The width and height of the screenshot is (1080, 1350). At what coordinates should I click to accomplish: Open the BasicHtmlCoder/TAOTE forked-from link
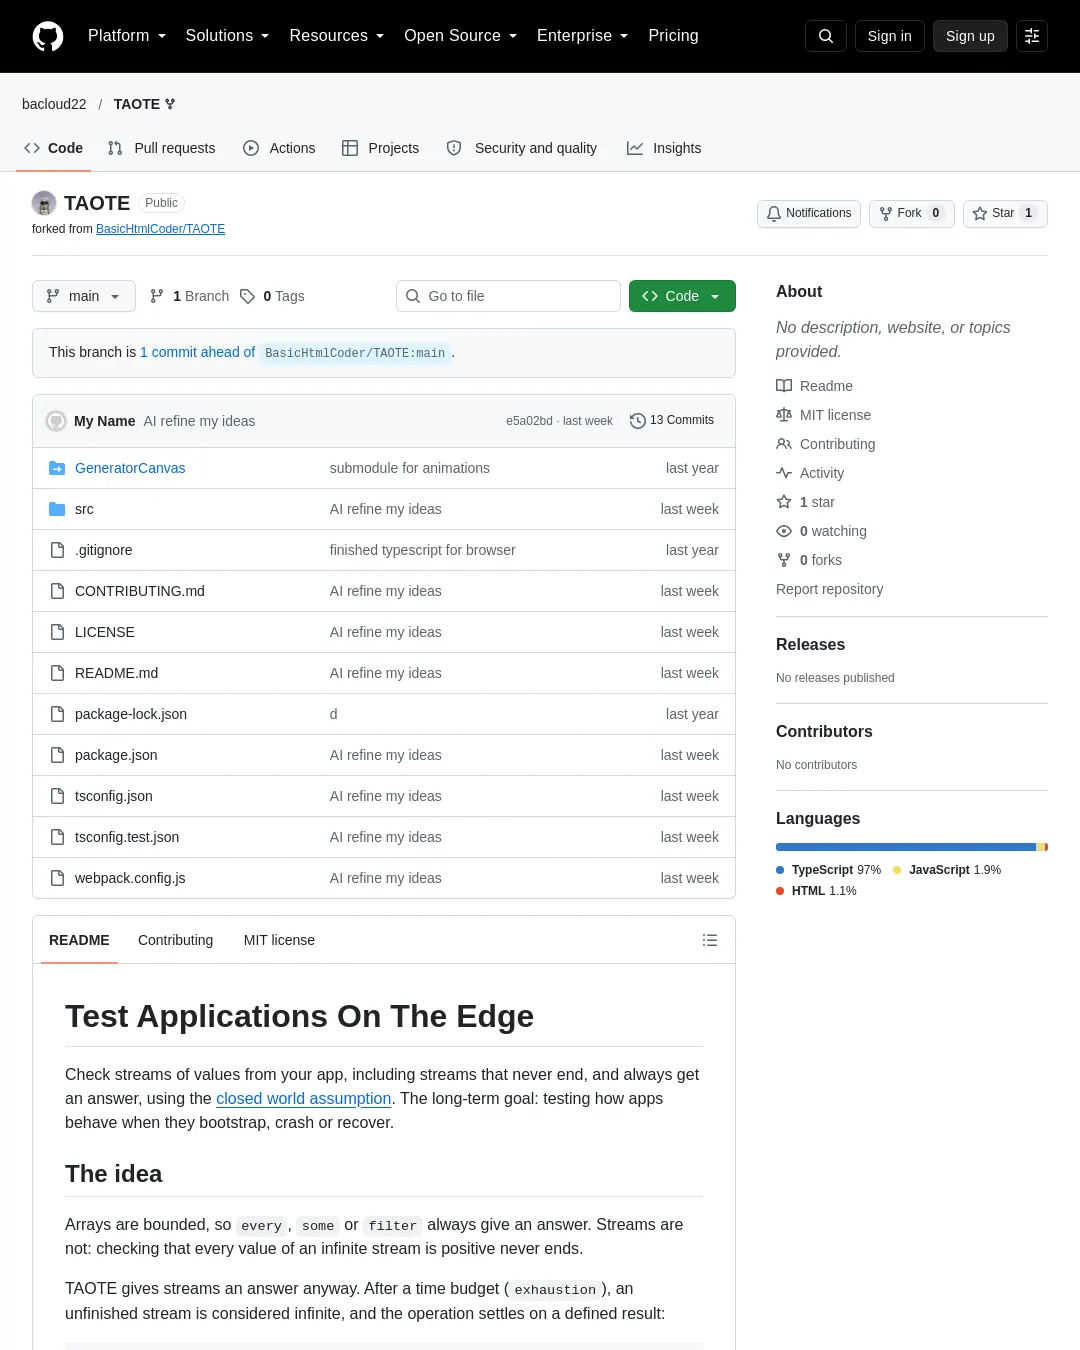pos(160,229)
